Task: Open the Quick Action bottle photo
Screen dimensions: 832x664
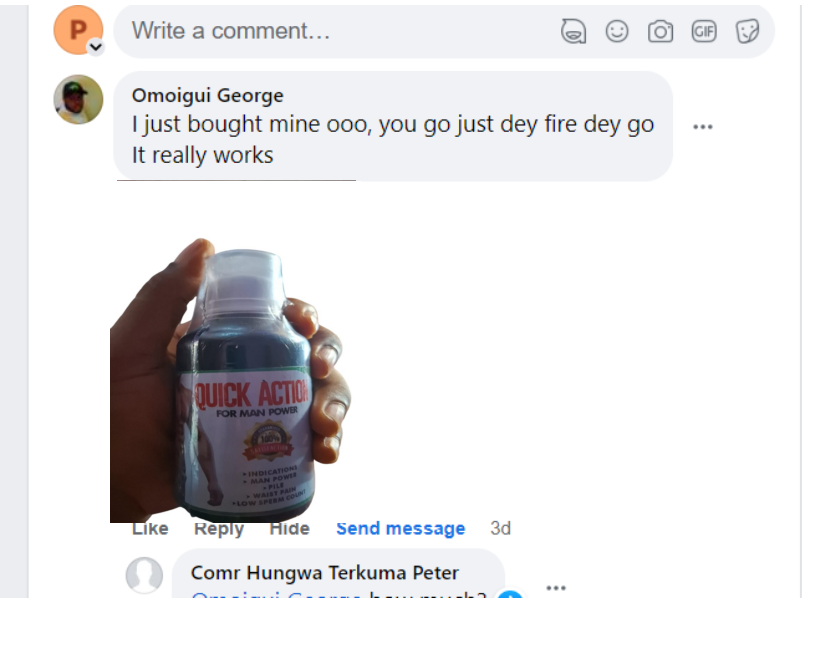Action: [x=230, y=380]
